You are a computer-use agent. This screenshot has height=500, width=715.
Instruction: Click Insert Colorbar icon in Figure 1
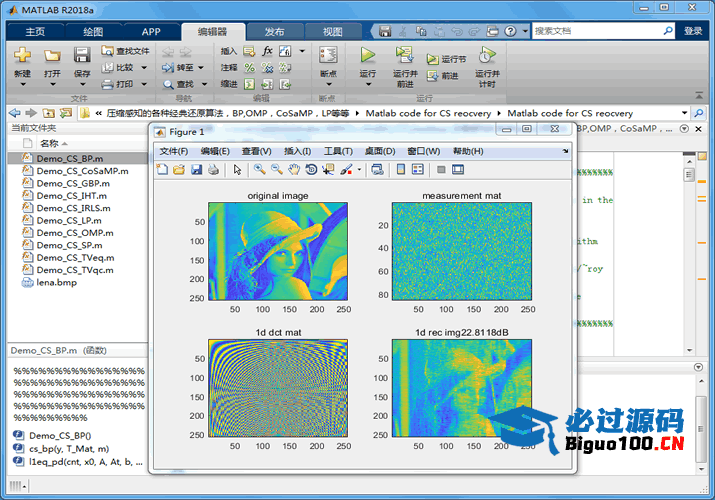pos(401,170)
